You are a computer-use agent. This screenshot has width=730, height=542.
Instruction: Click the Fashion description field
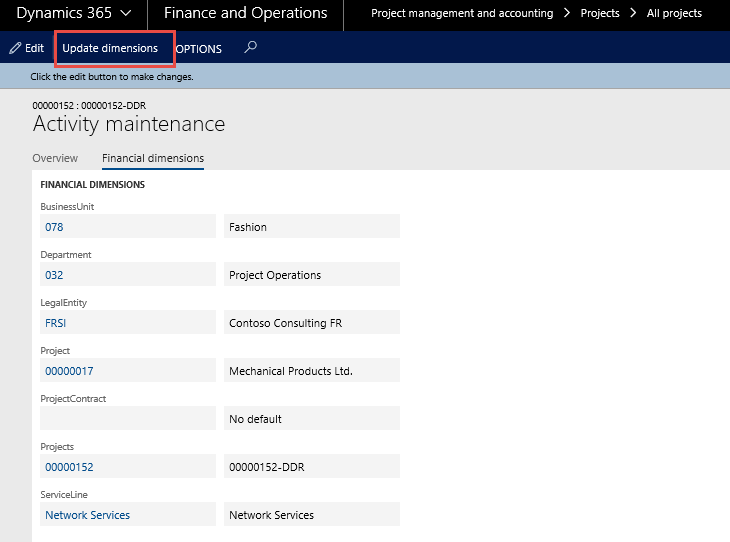(x=312, y=227)
